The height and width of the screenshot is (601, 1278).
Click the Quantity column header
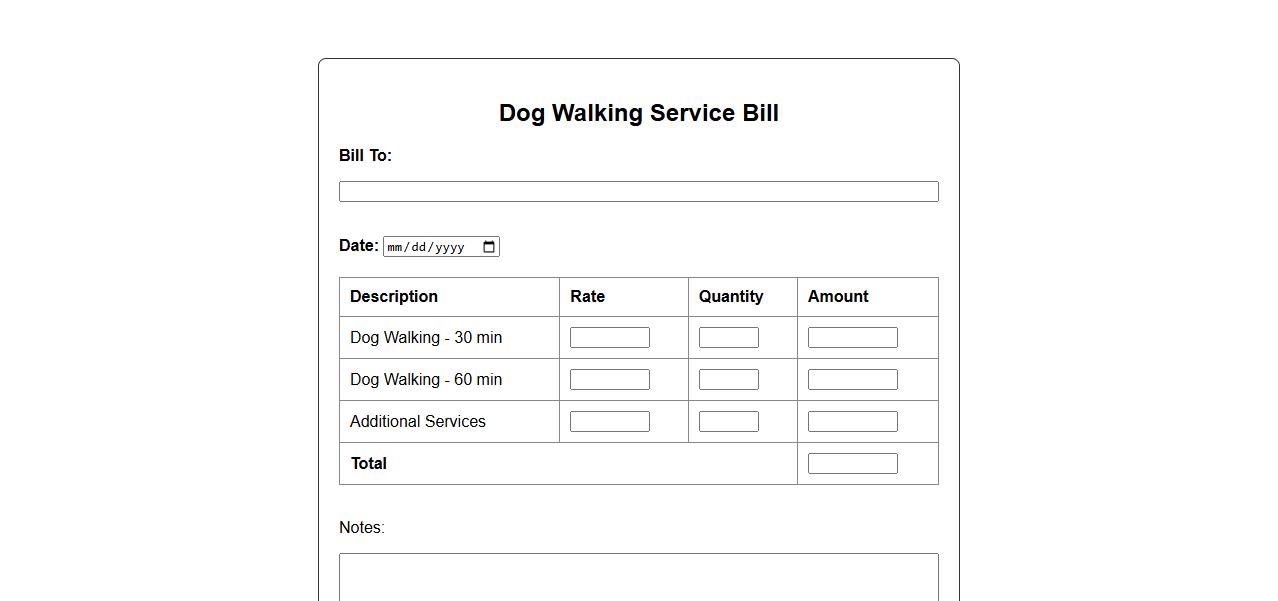(730, 297)
